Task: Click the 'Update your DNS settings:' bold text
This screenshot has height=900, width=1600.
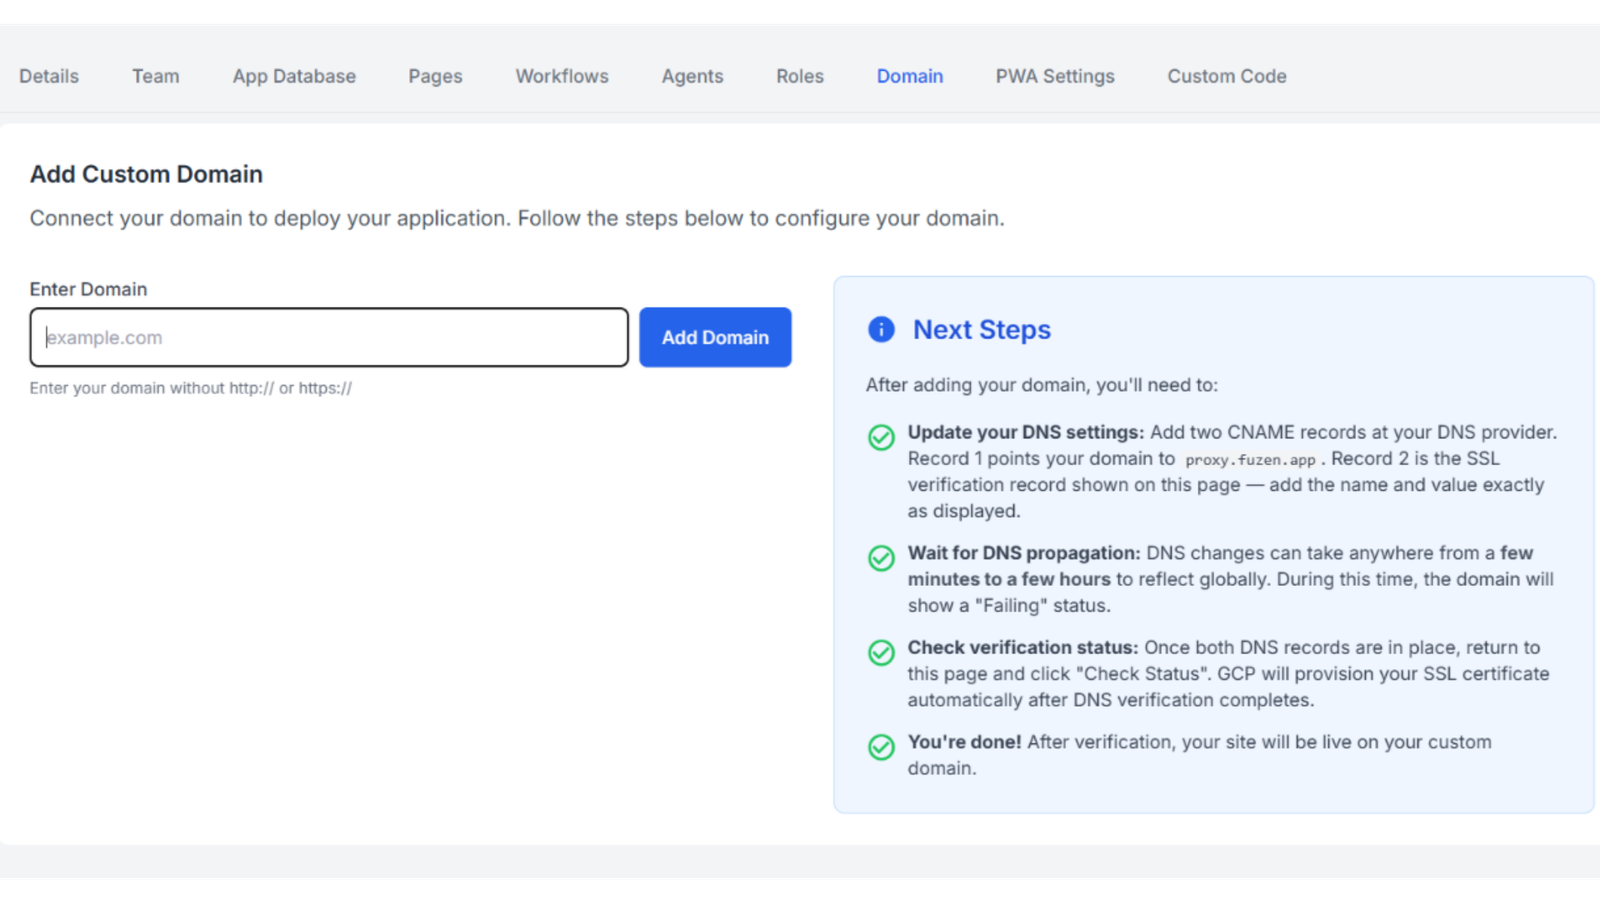Action: [x=1026, y=432]
